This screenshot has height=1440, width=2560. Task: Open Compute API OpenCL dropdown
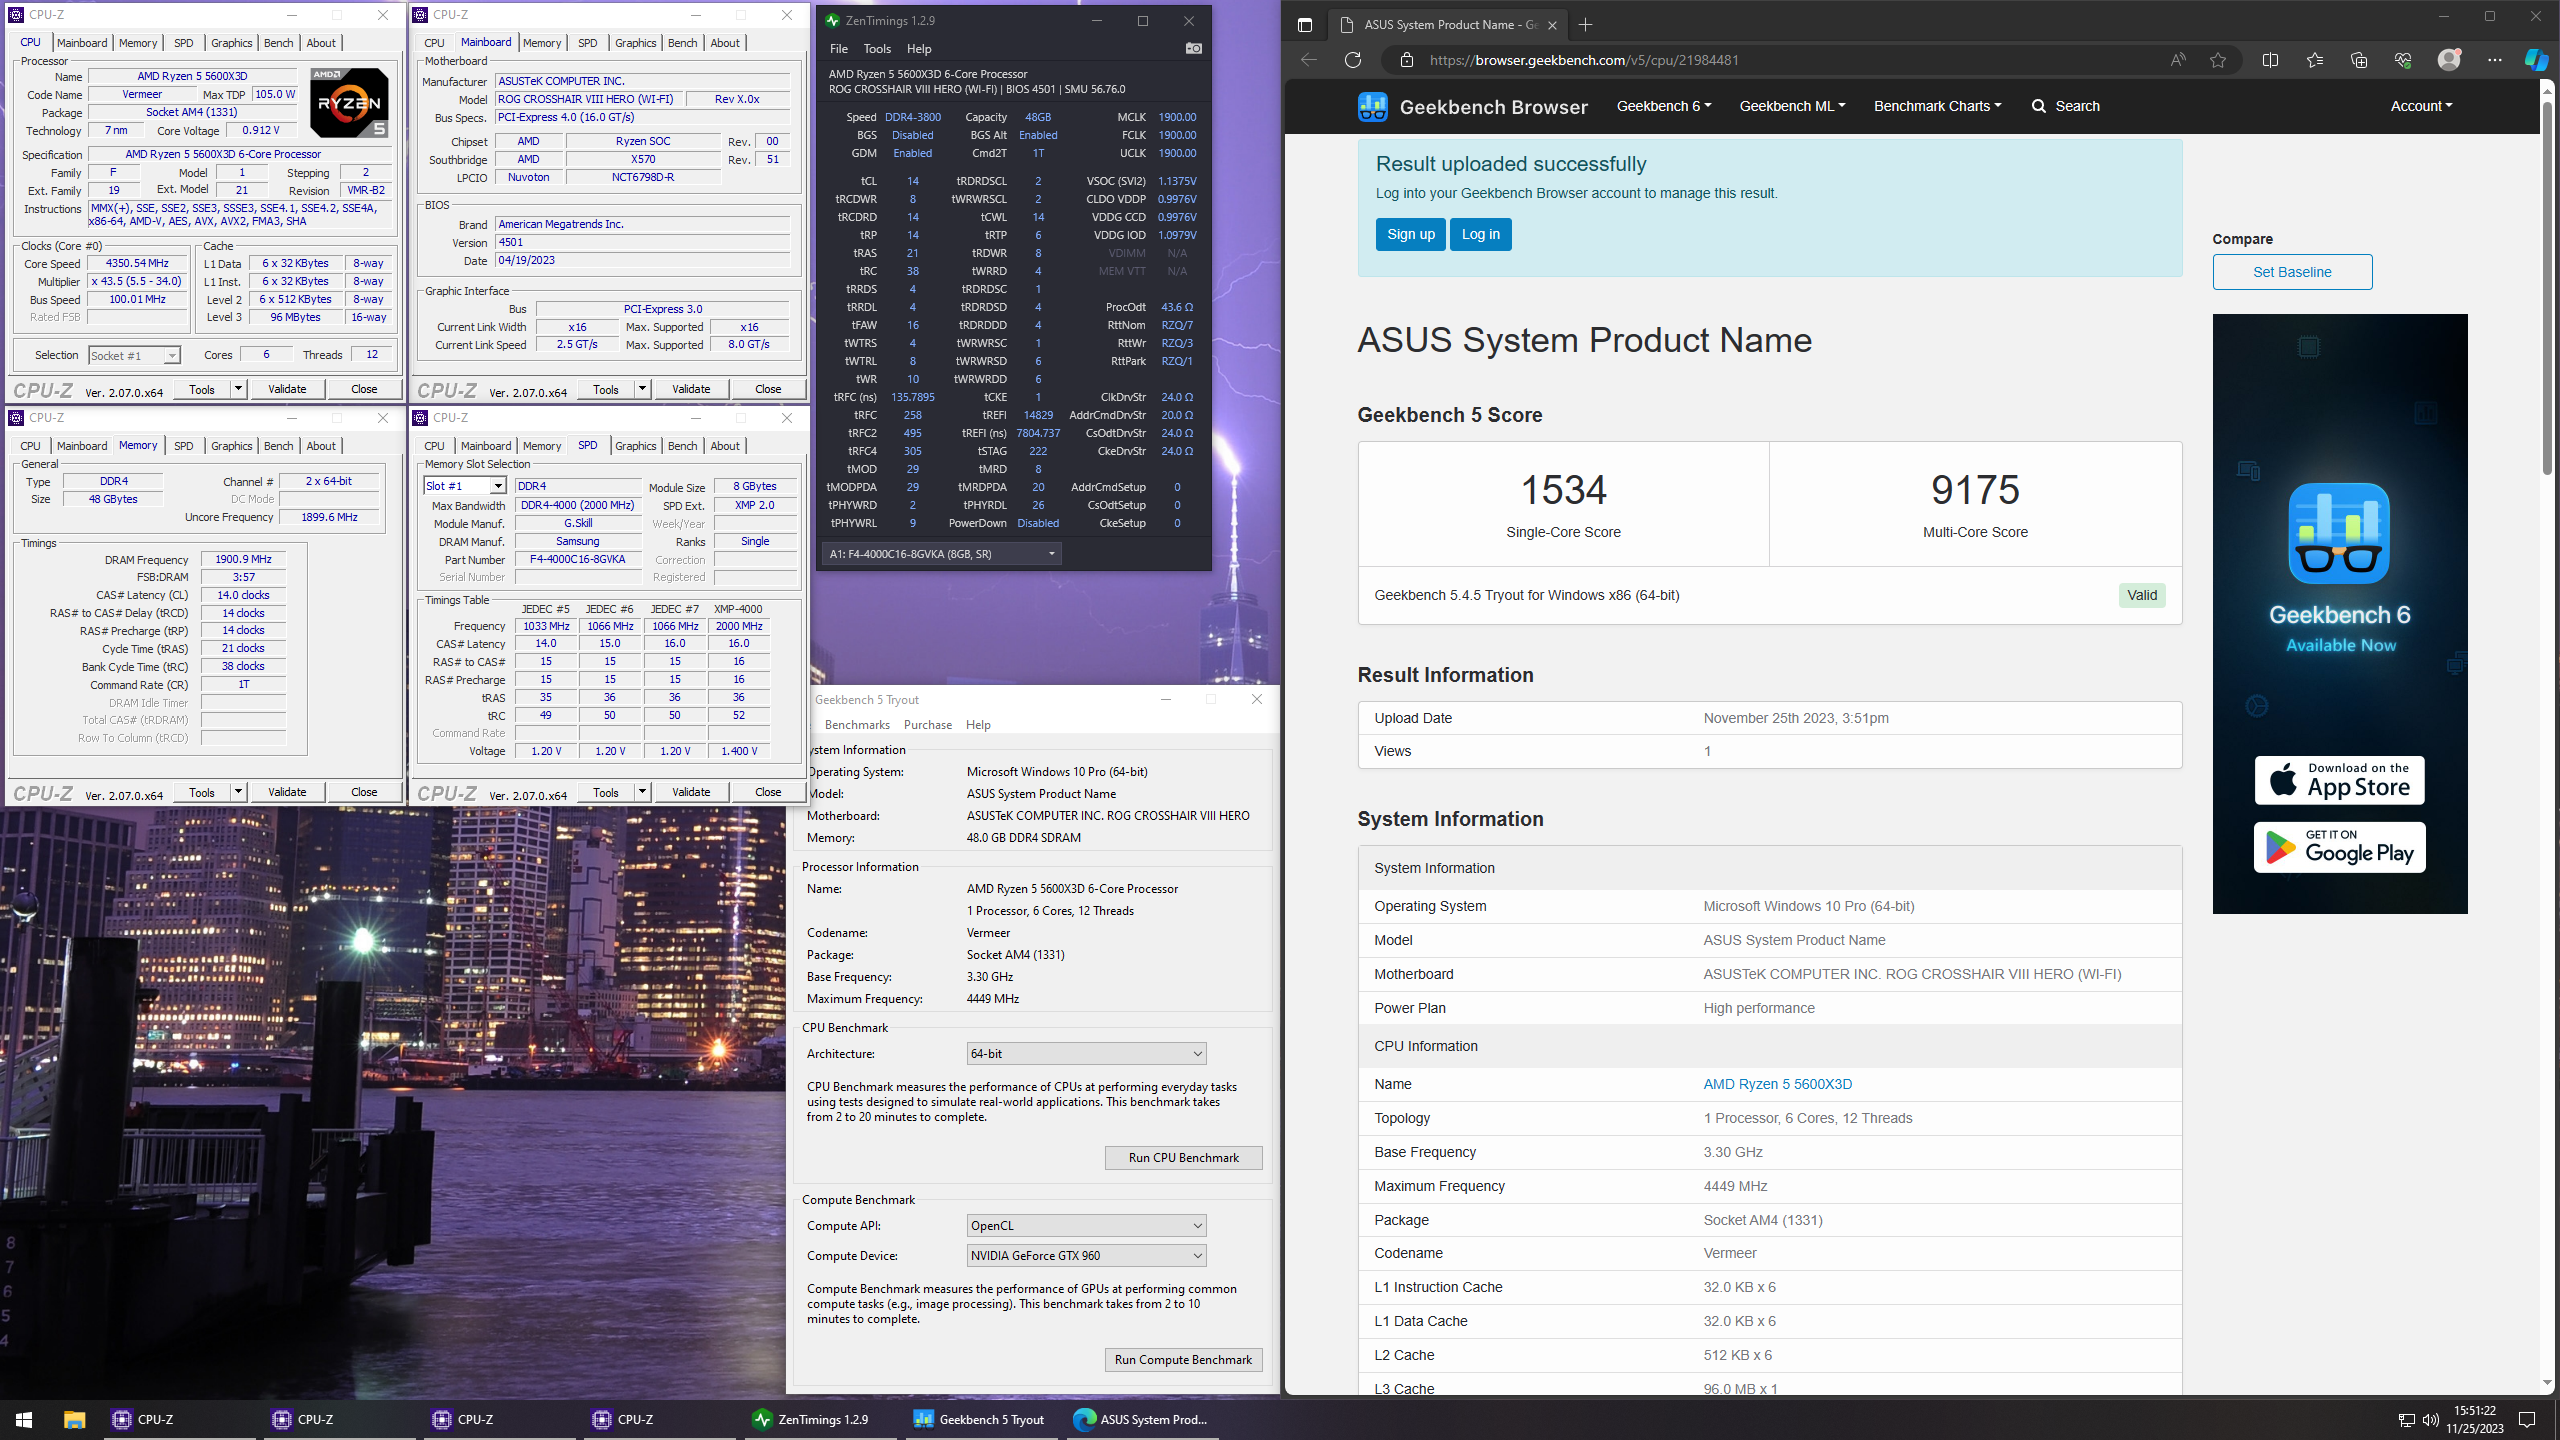coord(1086,1225)
